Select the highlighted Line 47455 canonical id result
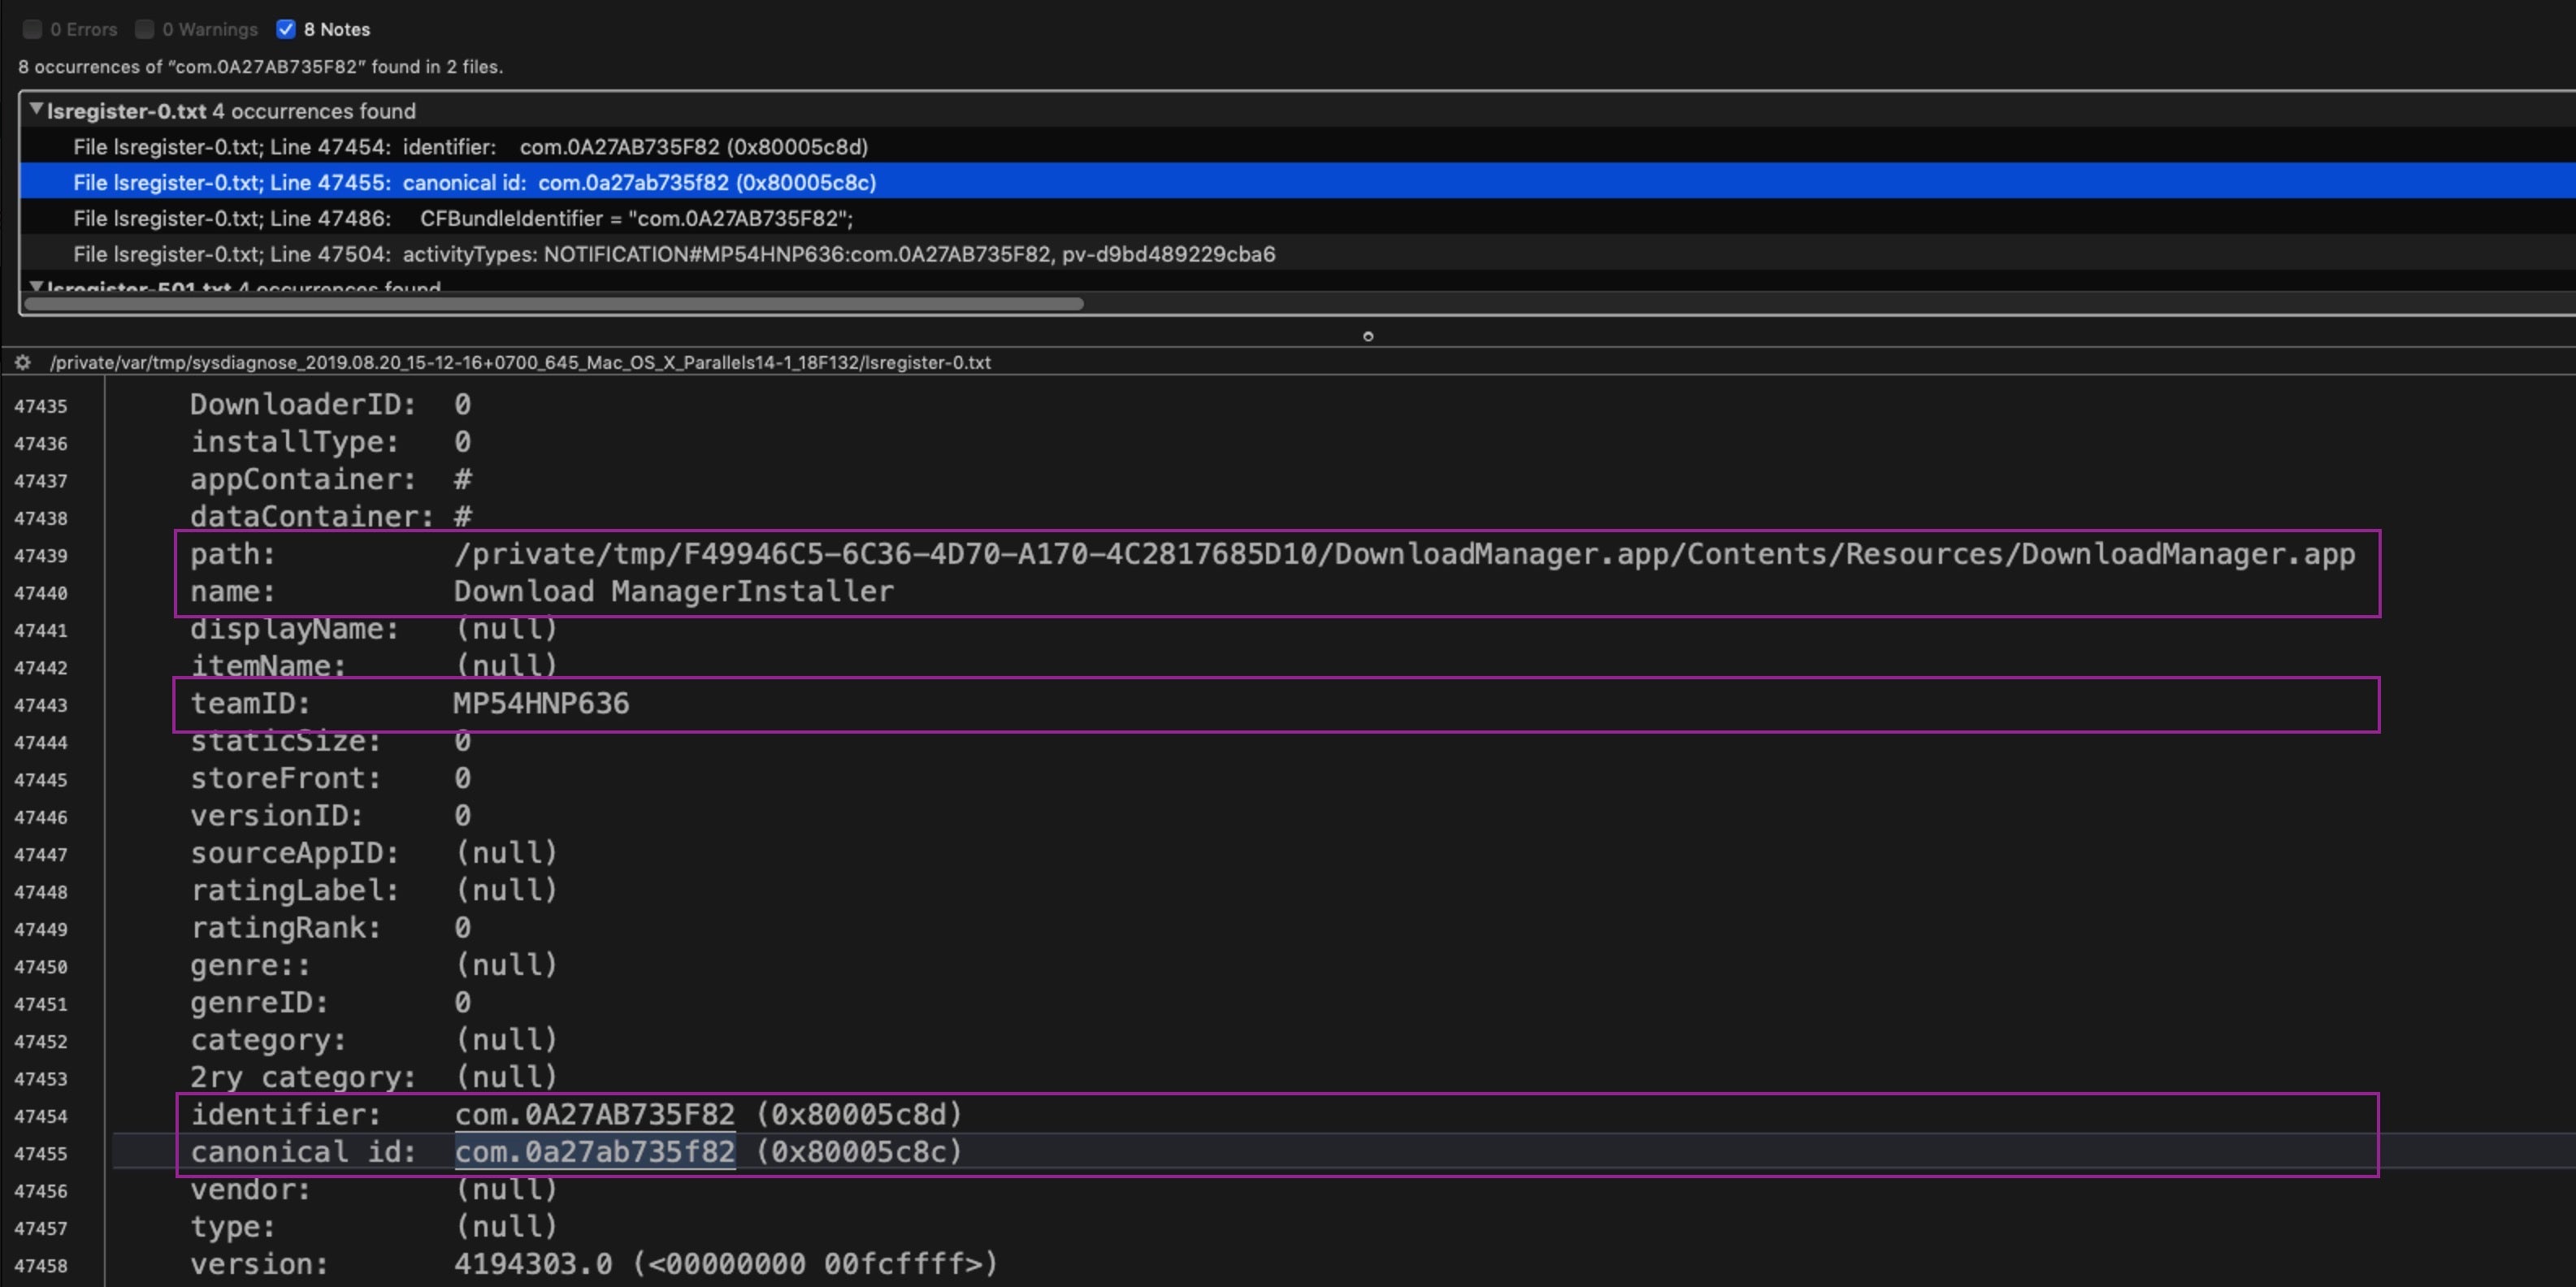The image size is (2576, 1287). (474, 183)
